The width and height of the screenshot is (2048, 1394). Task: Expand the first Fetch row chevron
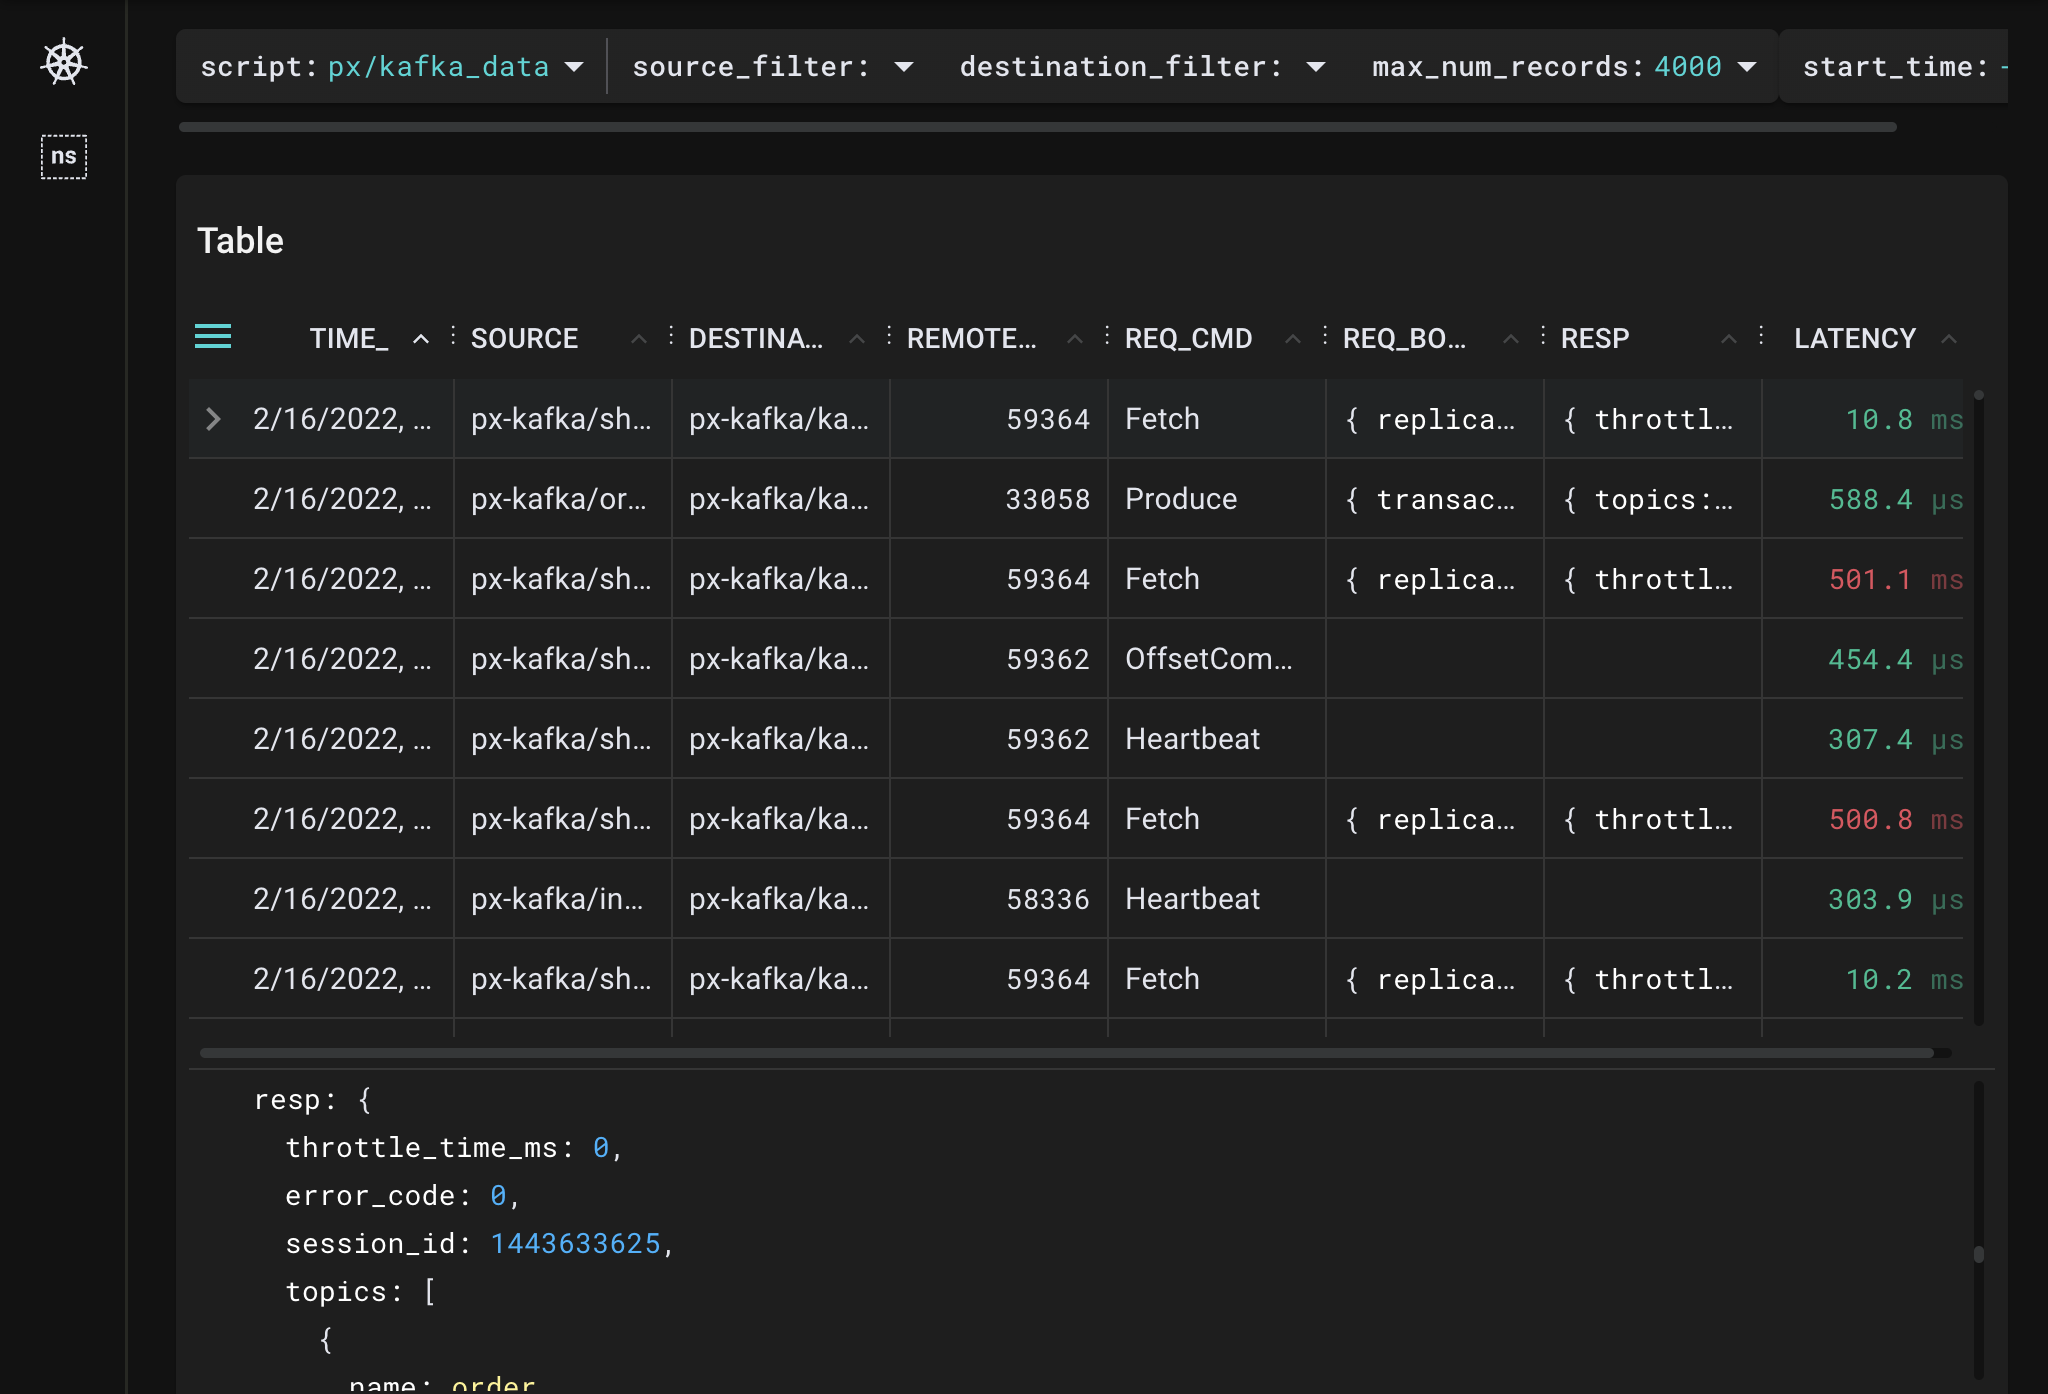coord(212,419)
